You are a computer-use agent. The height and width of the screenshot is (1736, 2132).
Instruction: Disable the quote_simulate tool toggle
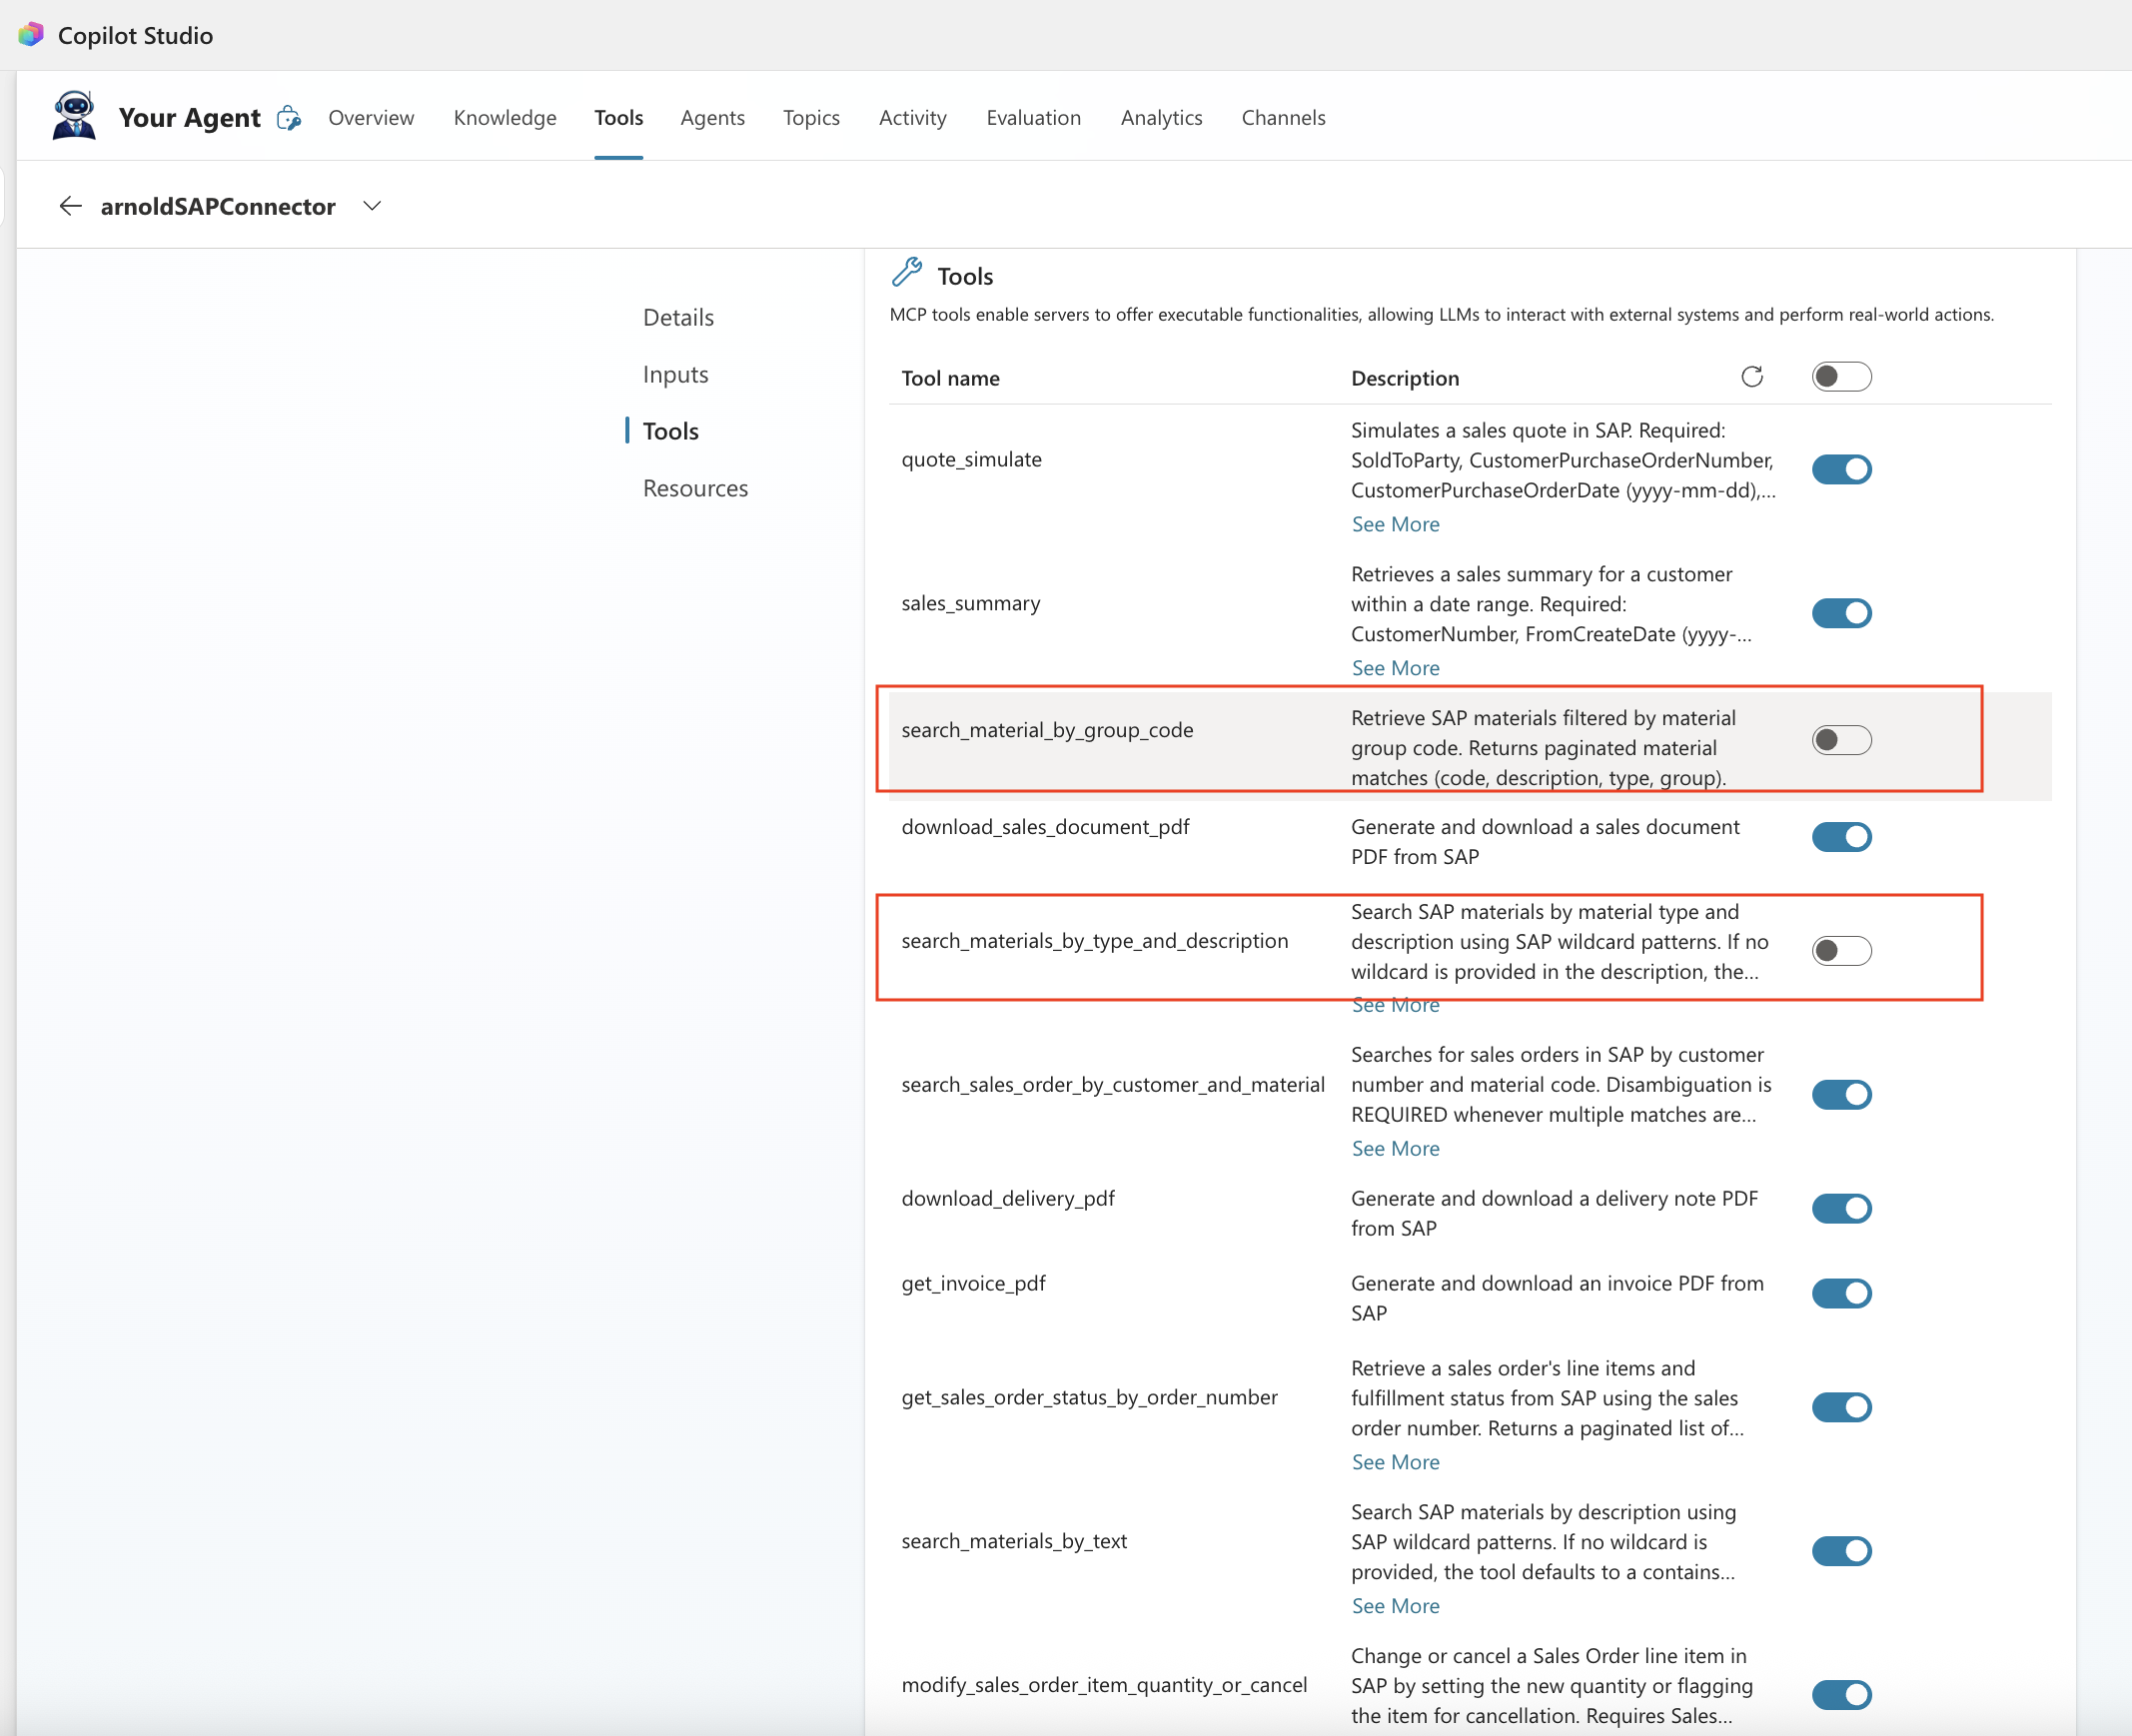1841,469
